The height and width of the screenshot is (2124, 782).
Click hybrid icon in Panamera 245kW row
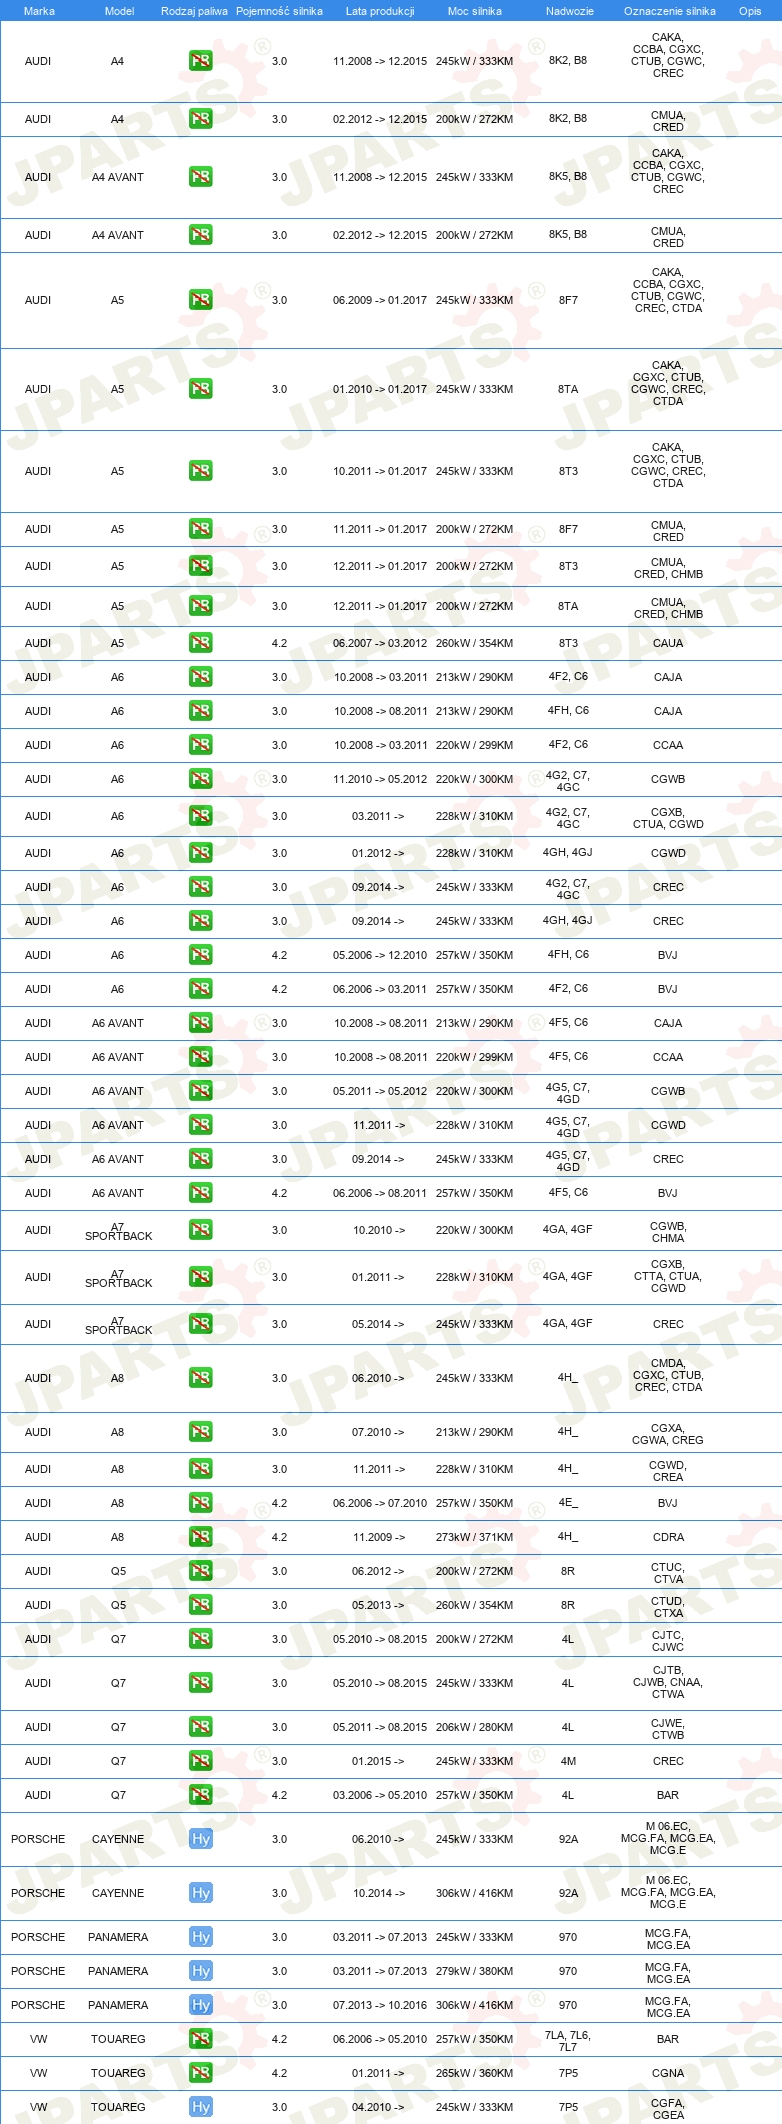click(x=200, y=1937)
